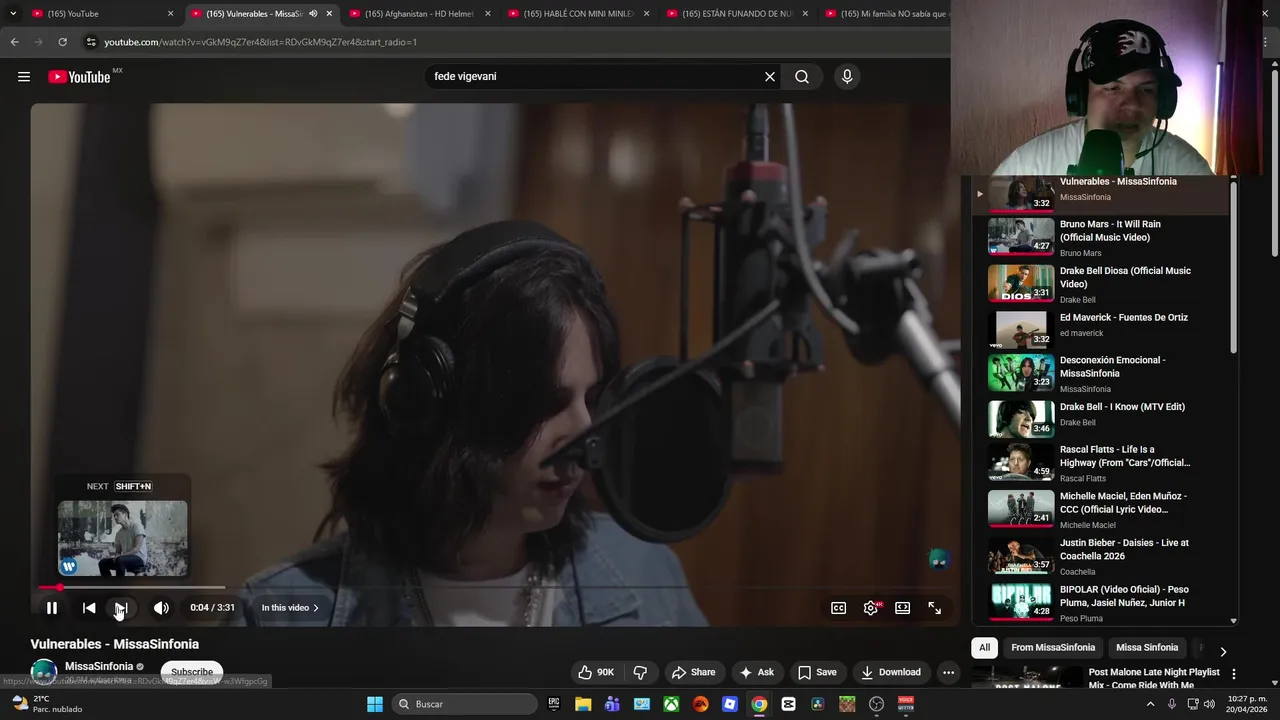Switch to 'ESTÁN FUNANDO DE NU' tab
Screen dimensions: 1280x720
click(x=738, y=14)
